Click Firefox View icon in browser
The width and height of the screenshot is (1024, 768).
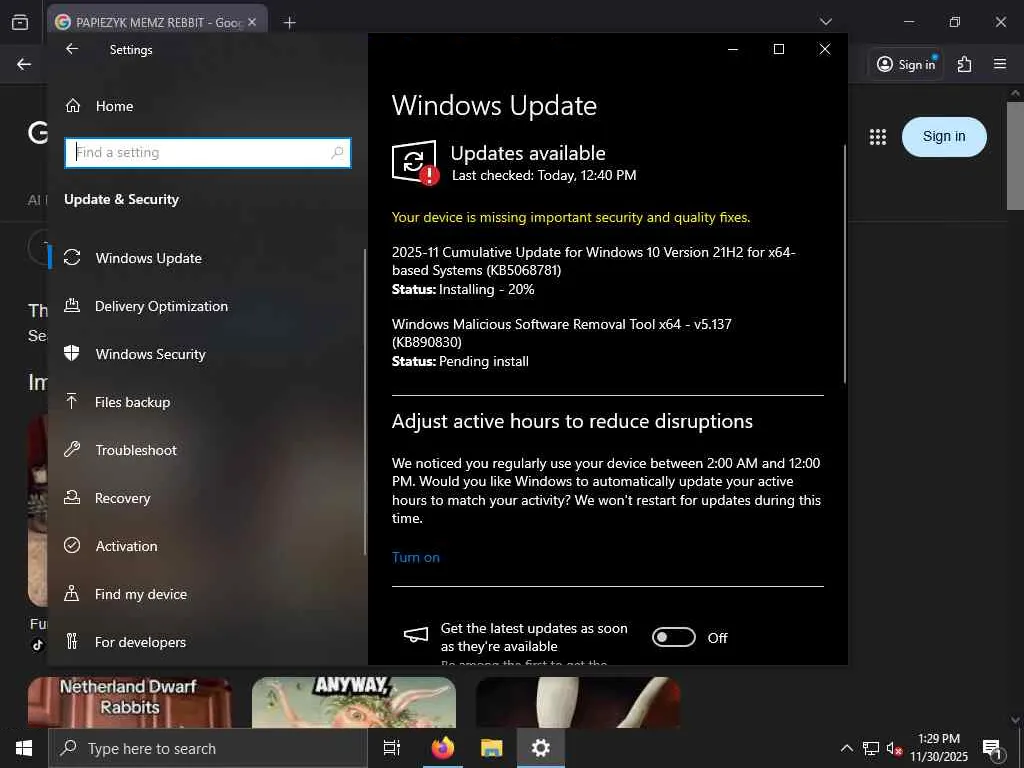pos(20,22)
